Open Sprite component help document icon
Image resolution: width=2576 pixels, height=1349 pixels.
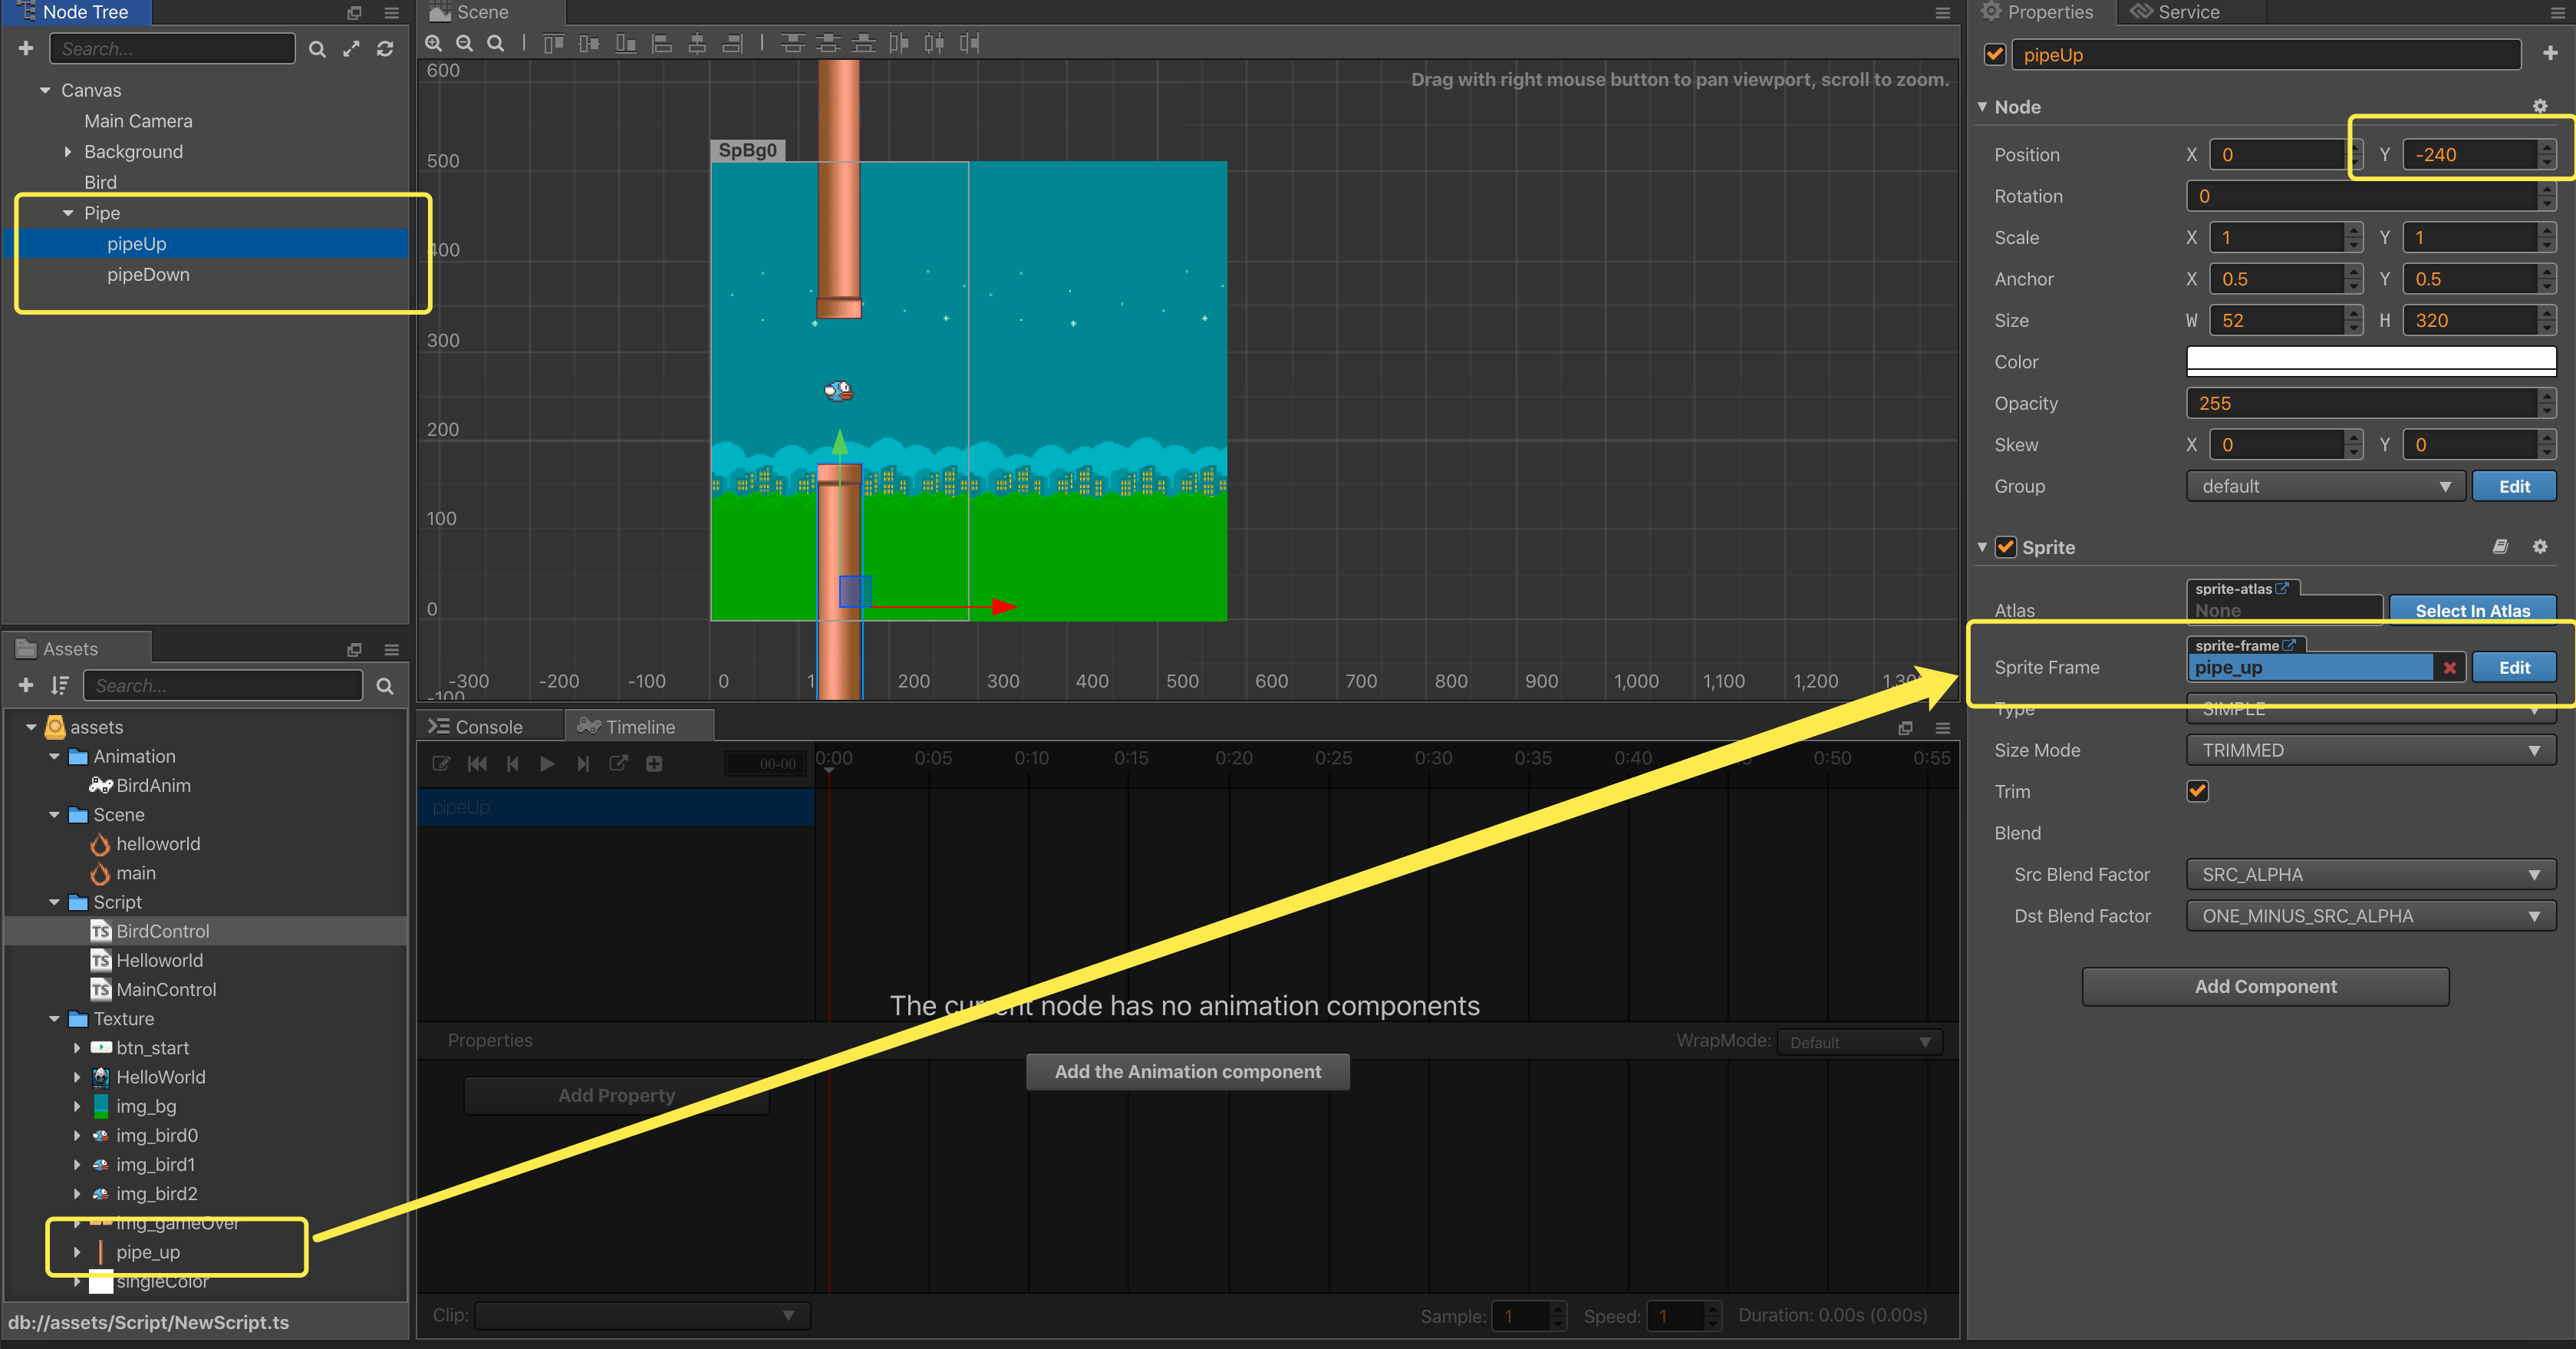point(2500,546)
